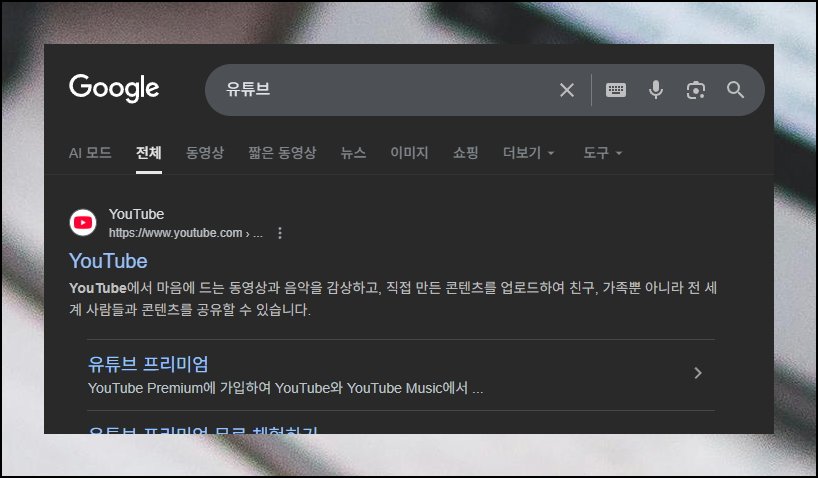
Task: Click the YouTube site name above URL
Action: click(136, 214)
